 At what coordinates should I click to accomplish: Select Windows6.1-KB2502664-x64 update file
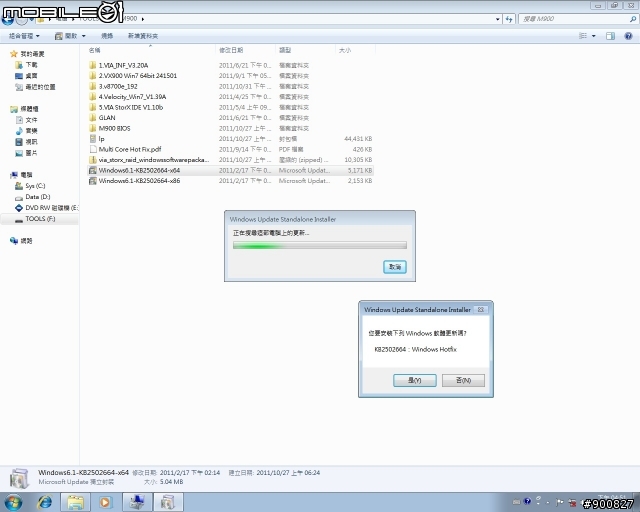point(231,170)
